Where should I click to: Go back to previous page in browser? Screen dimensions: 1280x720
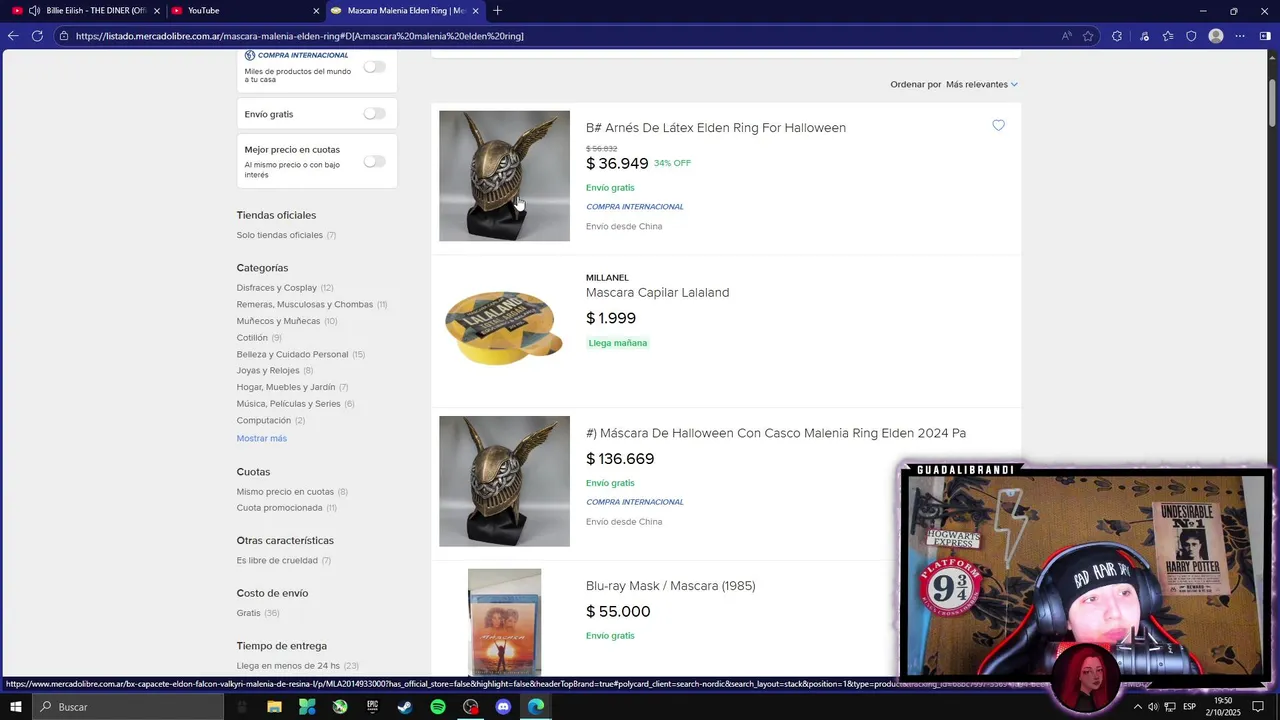click(x=13, y=36)
